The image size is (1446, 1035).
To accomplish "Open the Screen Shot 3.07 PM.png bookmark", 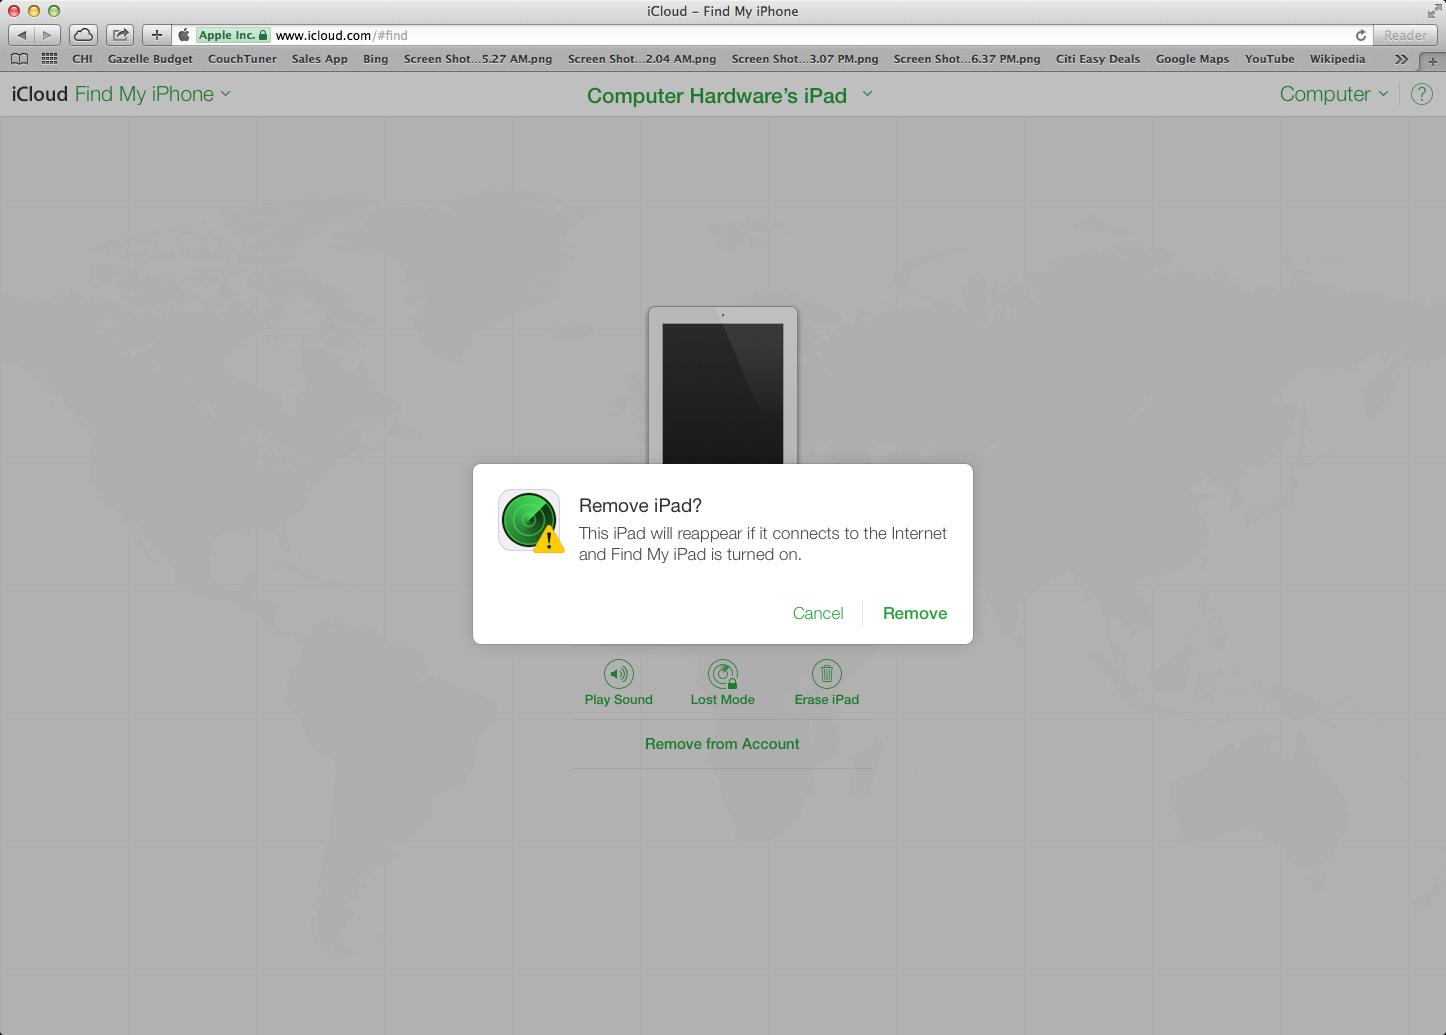I will click(805, 59).
